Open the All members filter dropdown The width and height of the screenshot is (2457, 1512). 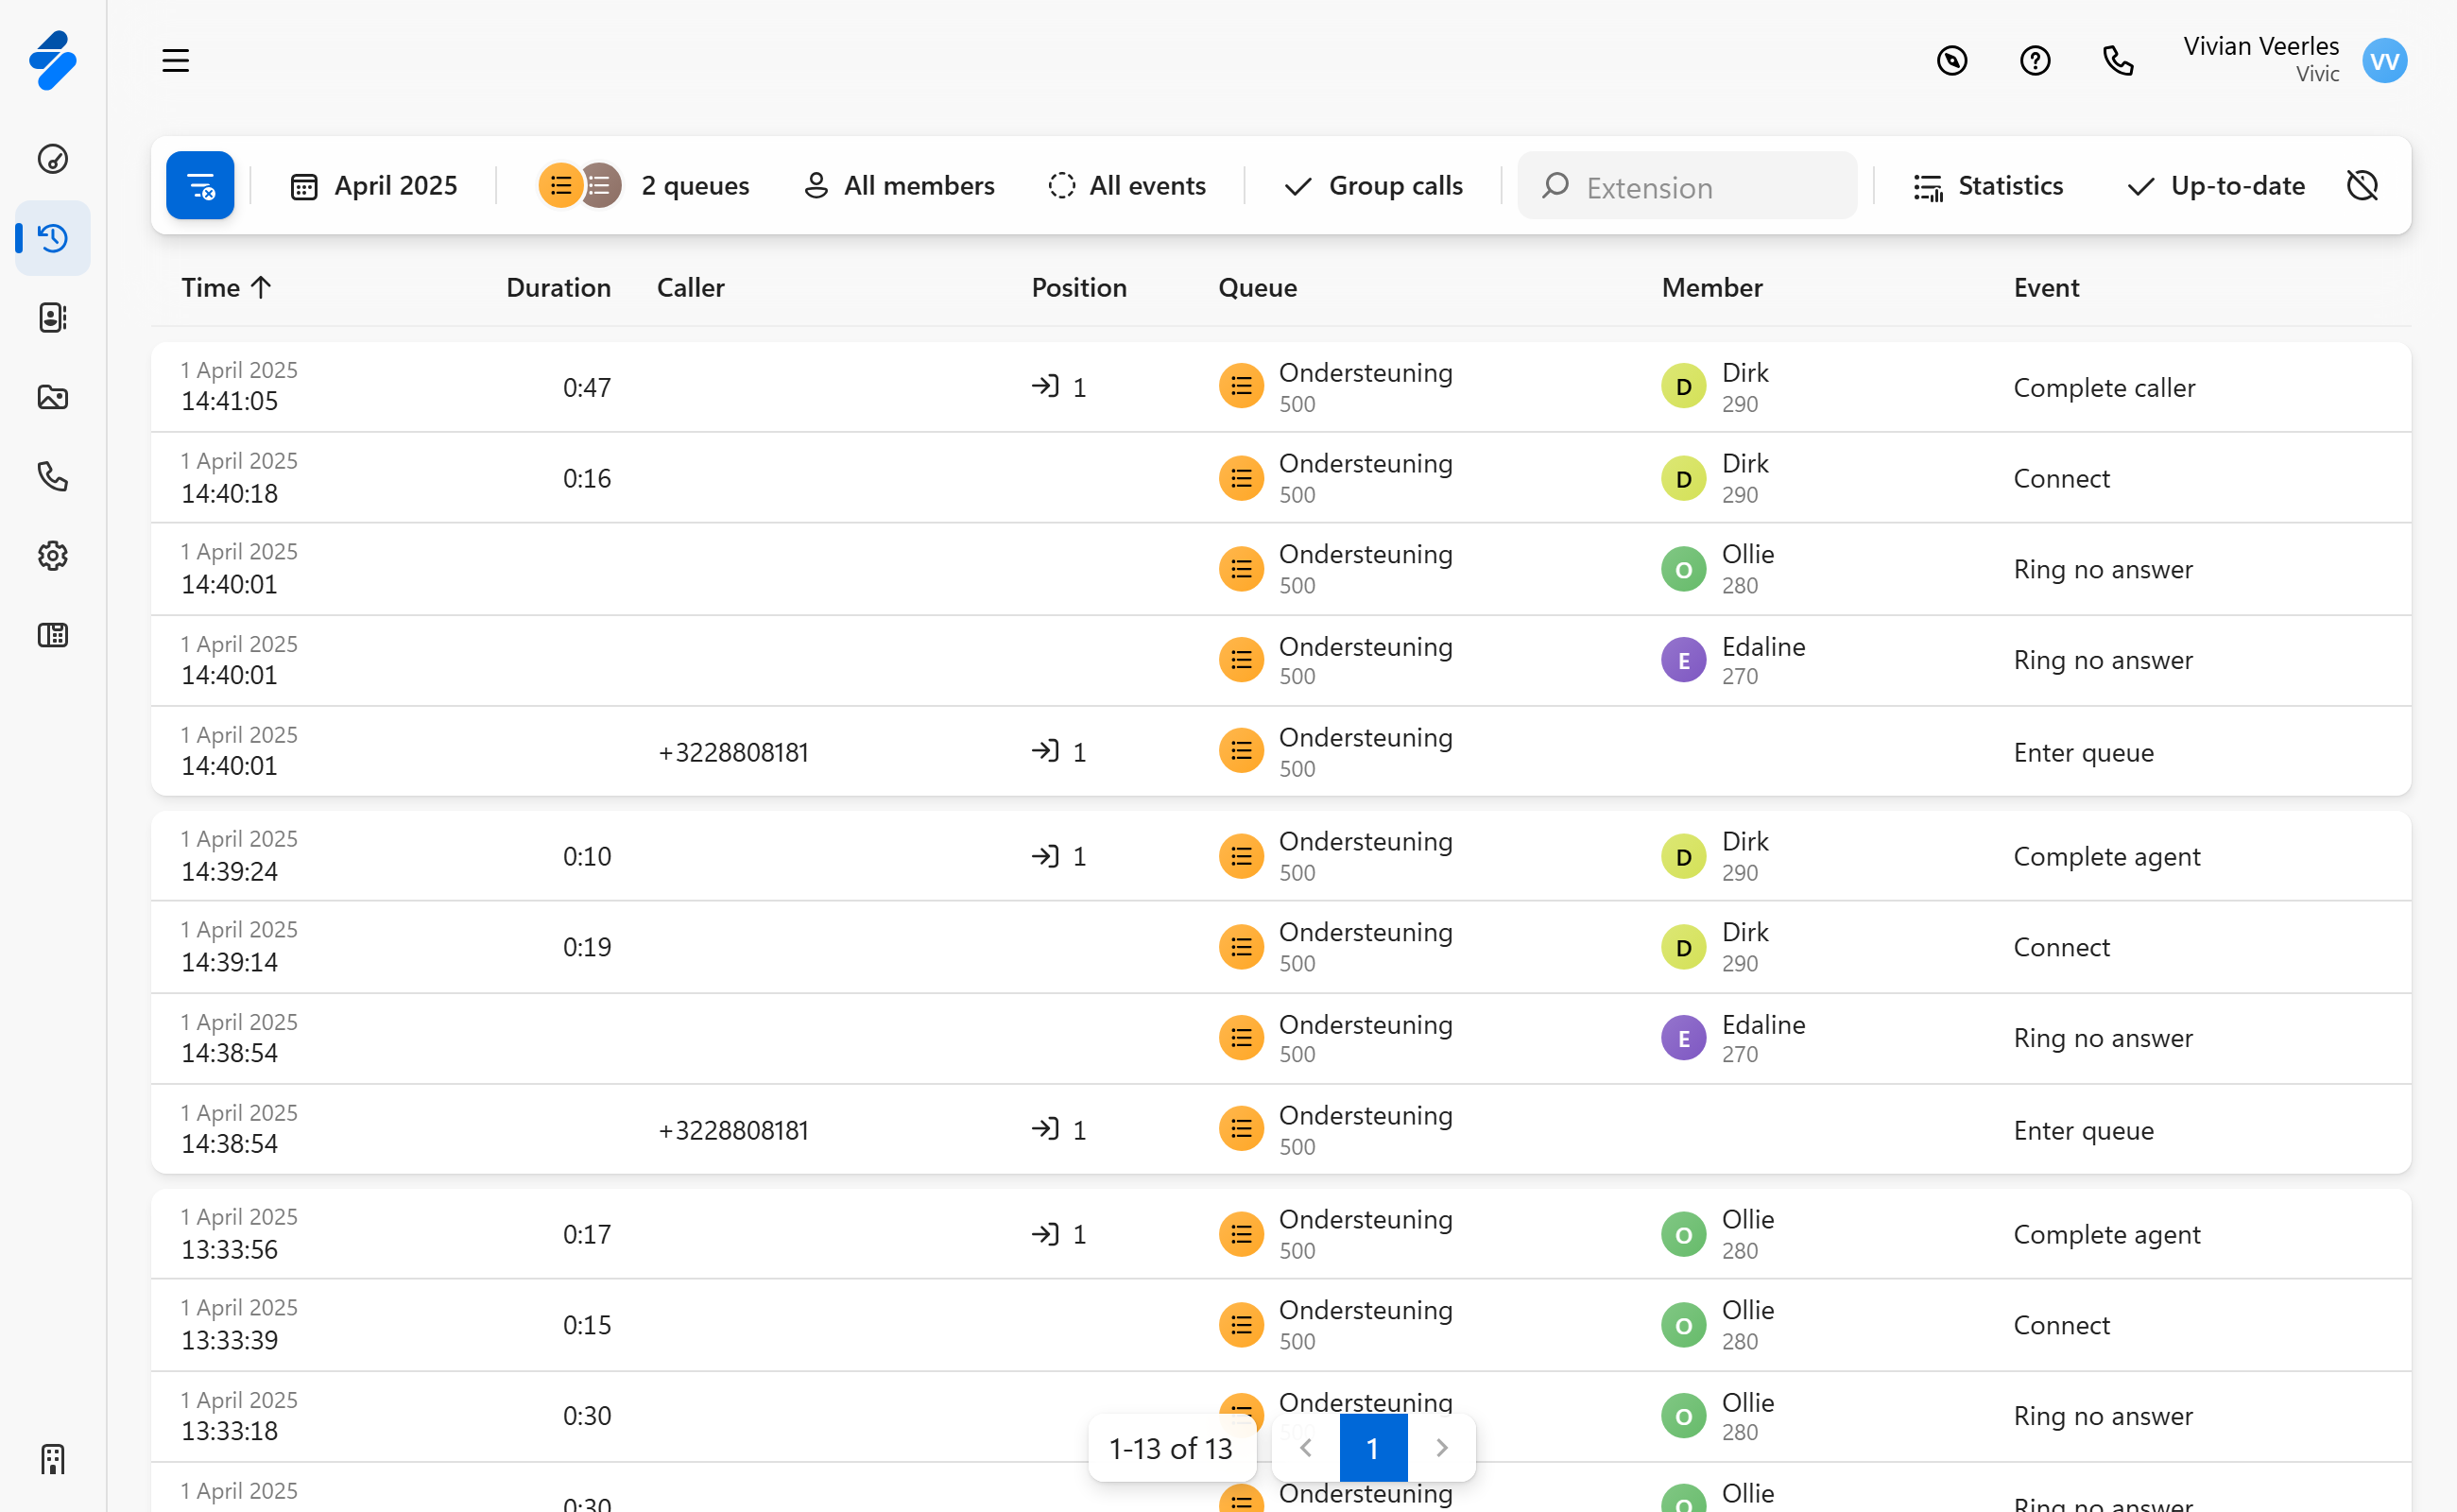[899, 186]
